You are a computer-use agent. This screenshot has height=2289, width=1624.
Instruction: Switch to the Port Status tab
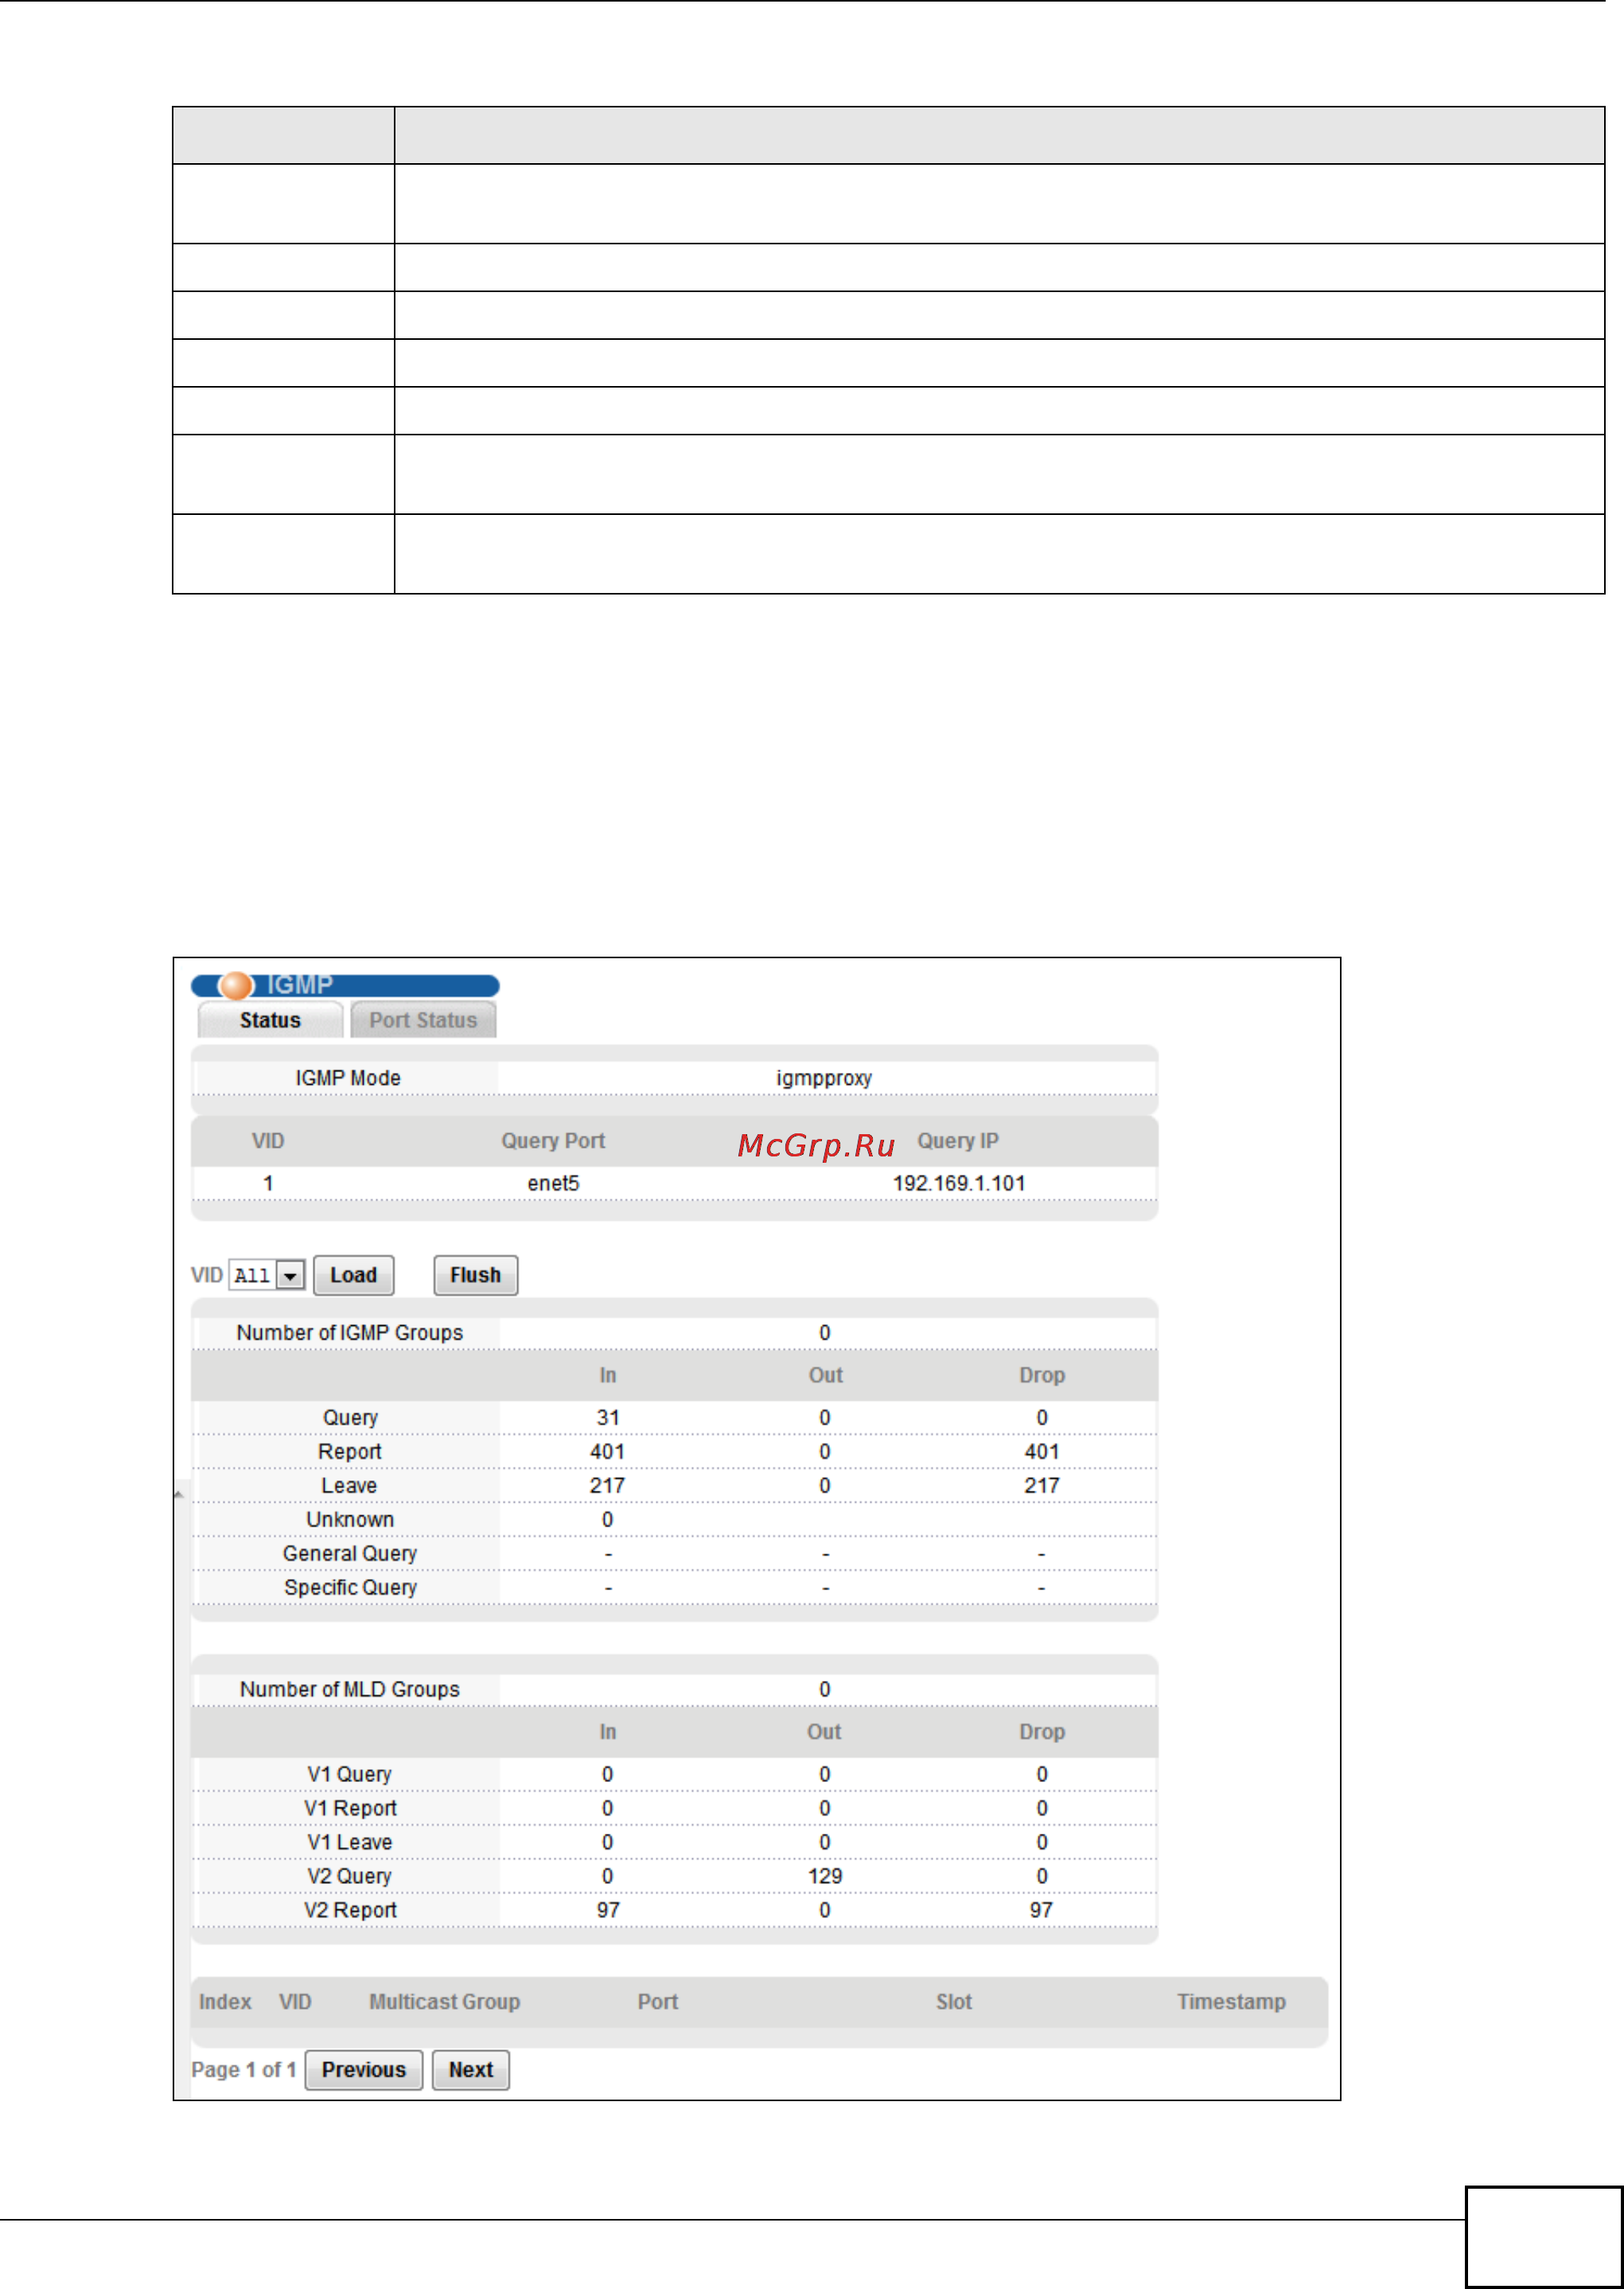click(x=423, y=1020)
